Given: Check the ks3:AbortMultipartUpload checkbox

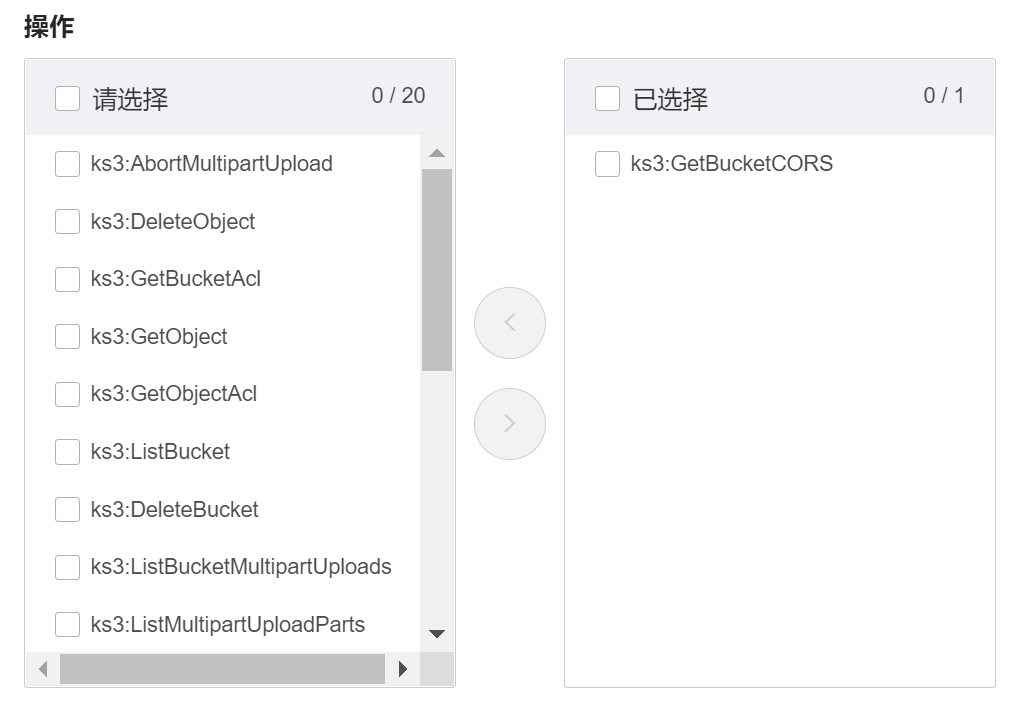Looking at the screenshot, I should point(67,164).
